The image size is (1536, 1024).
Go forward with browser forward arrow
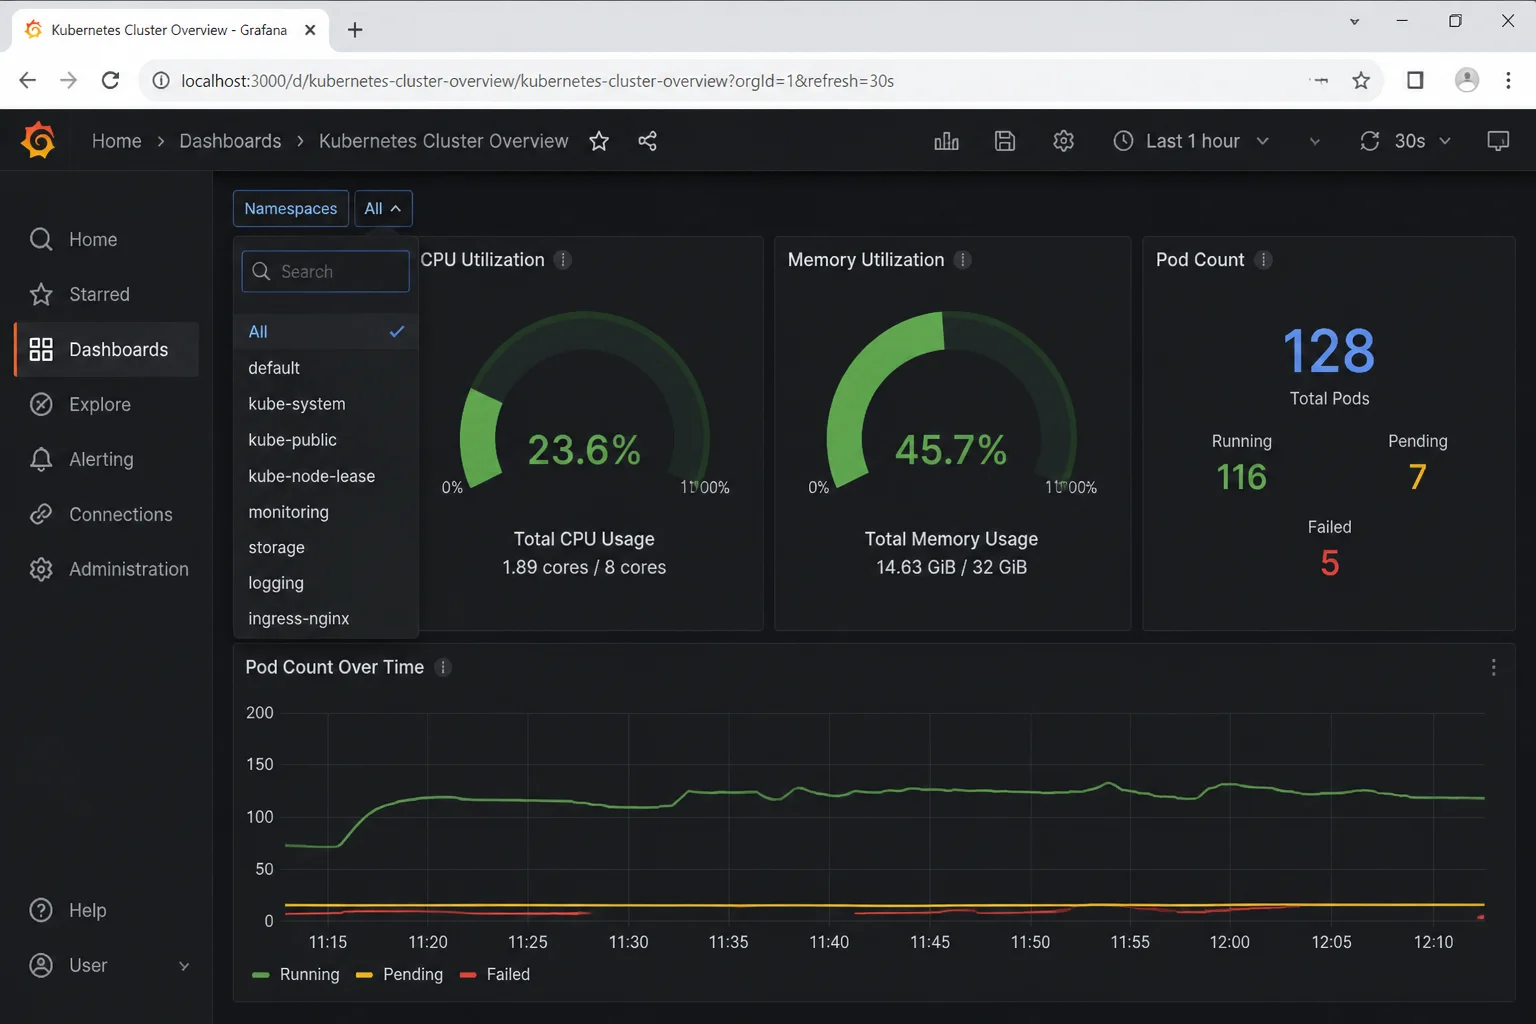(x=68, y=80)
